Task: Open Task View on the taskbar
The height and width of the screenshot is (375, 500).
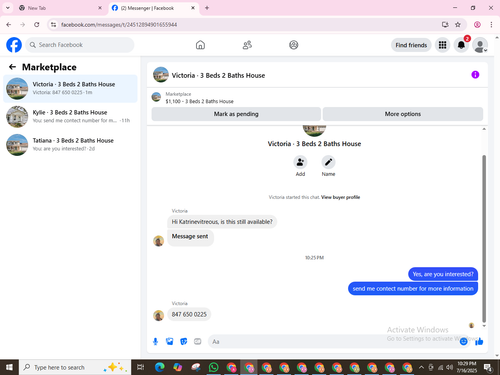Action: click(141, 367)
